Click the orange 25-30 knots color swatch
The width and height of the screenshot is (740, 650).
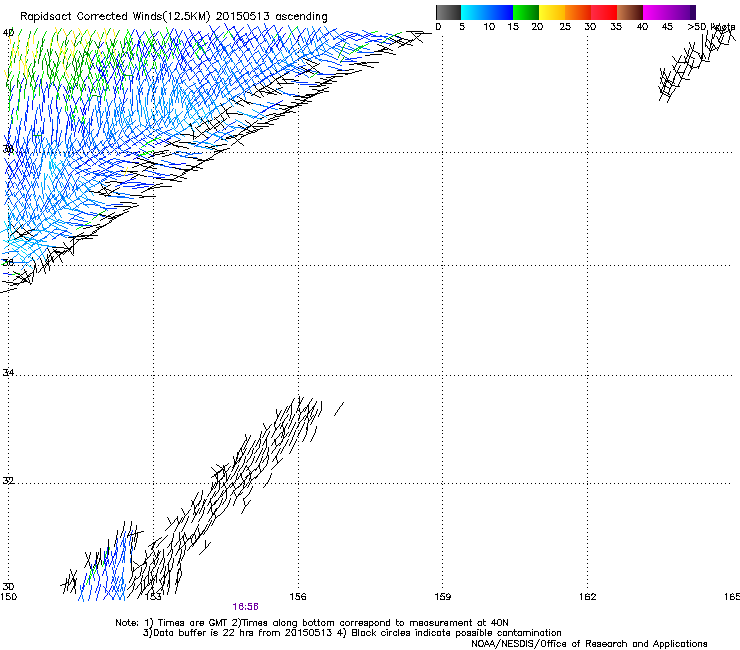coord(578,12)
